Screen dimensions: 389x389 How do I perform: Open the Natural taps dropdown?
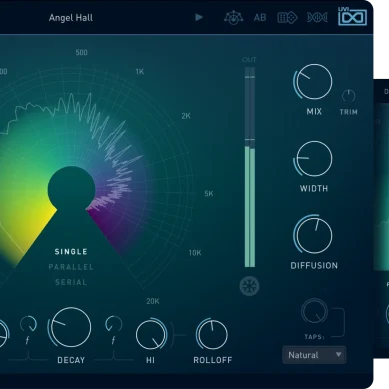[314, 355]
